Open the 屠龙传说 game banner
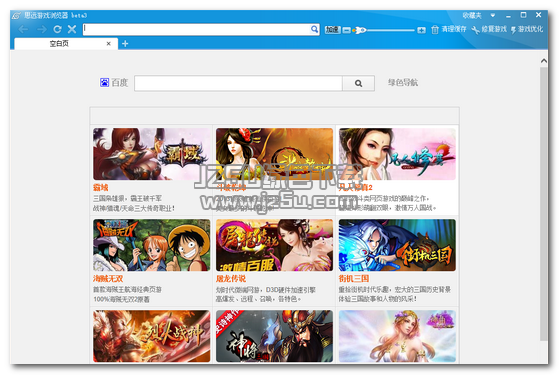 274,245
